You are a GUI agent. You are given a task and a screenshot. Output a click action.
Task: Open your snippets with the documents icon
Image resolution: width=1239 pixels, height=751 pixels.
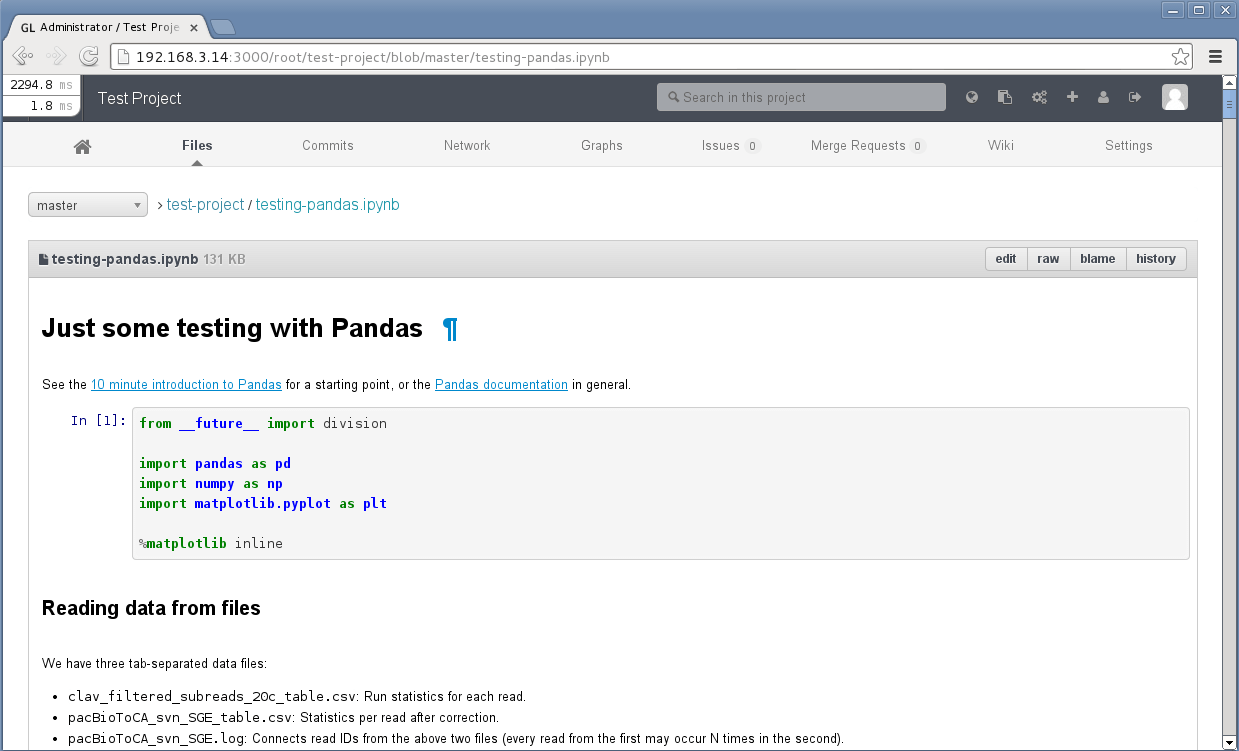[1004, 97]
